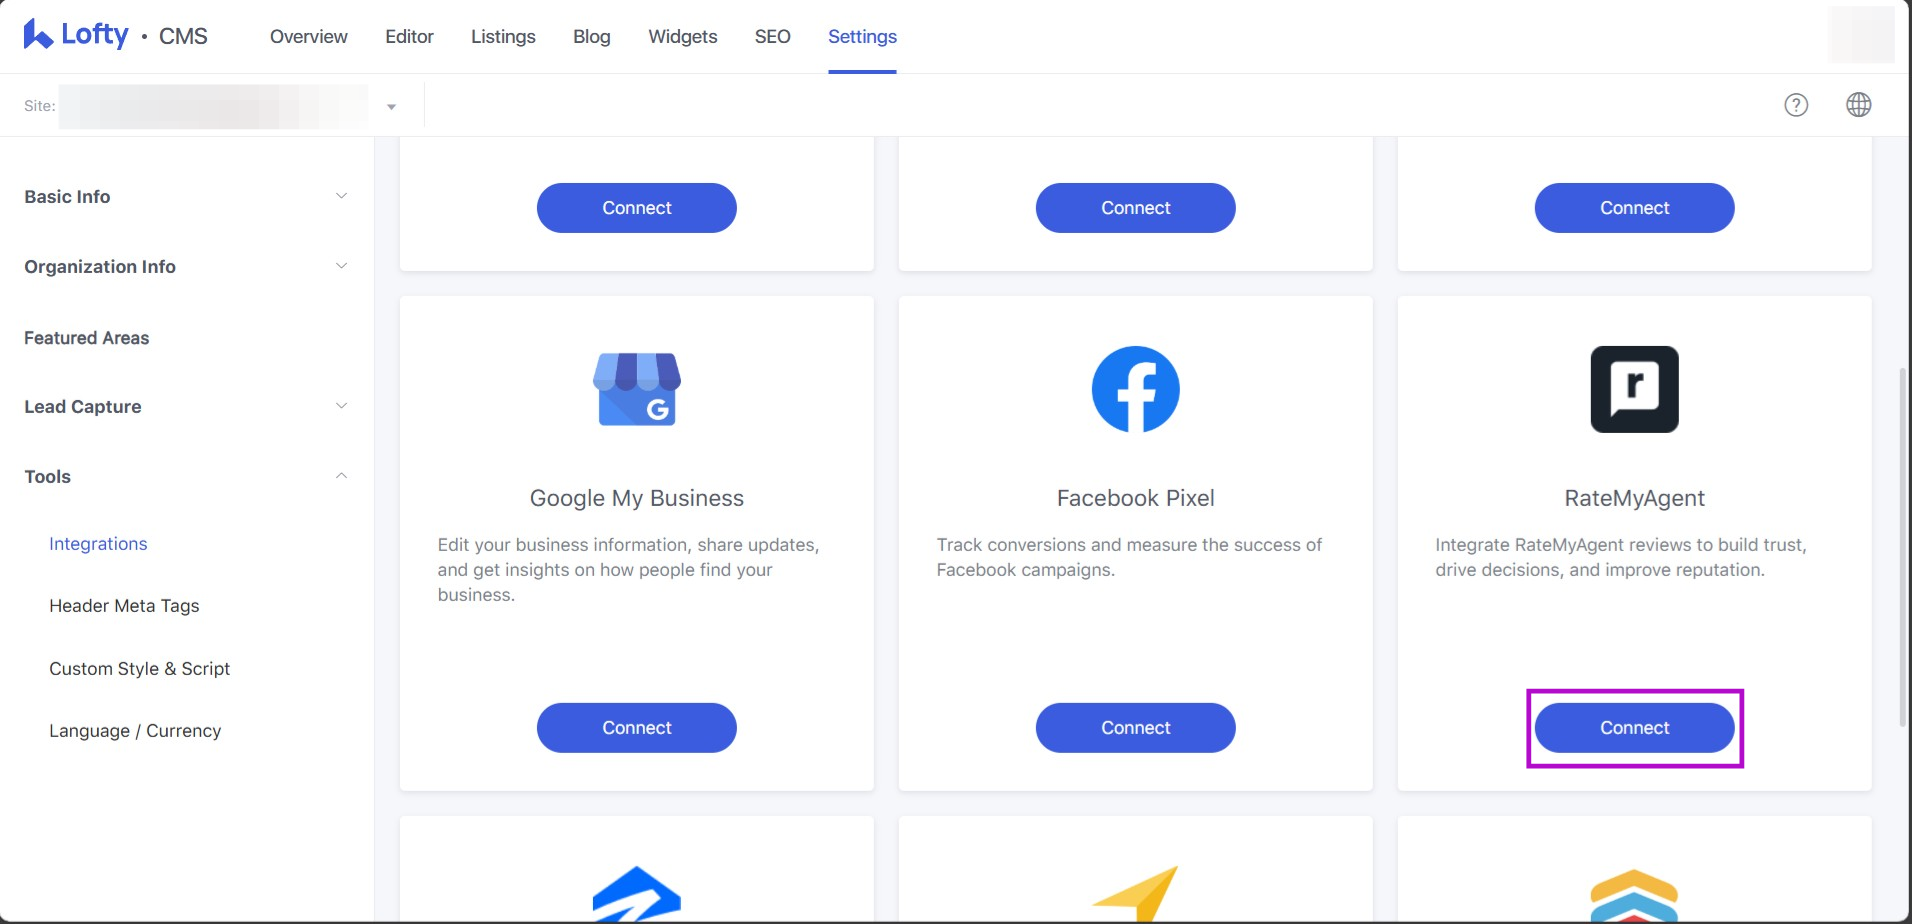Click the RateMyAgent logo icon

coord(1634,389)
